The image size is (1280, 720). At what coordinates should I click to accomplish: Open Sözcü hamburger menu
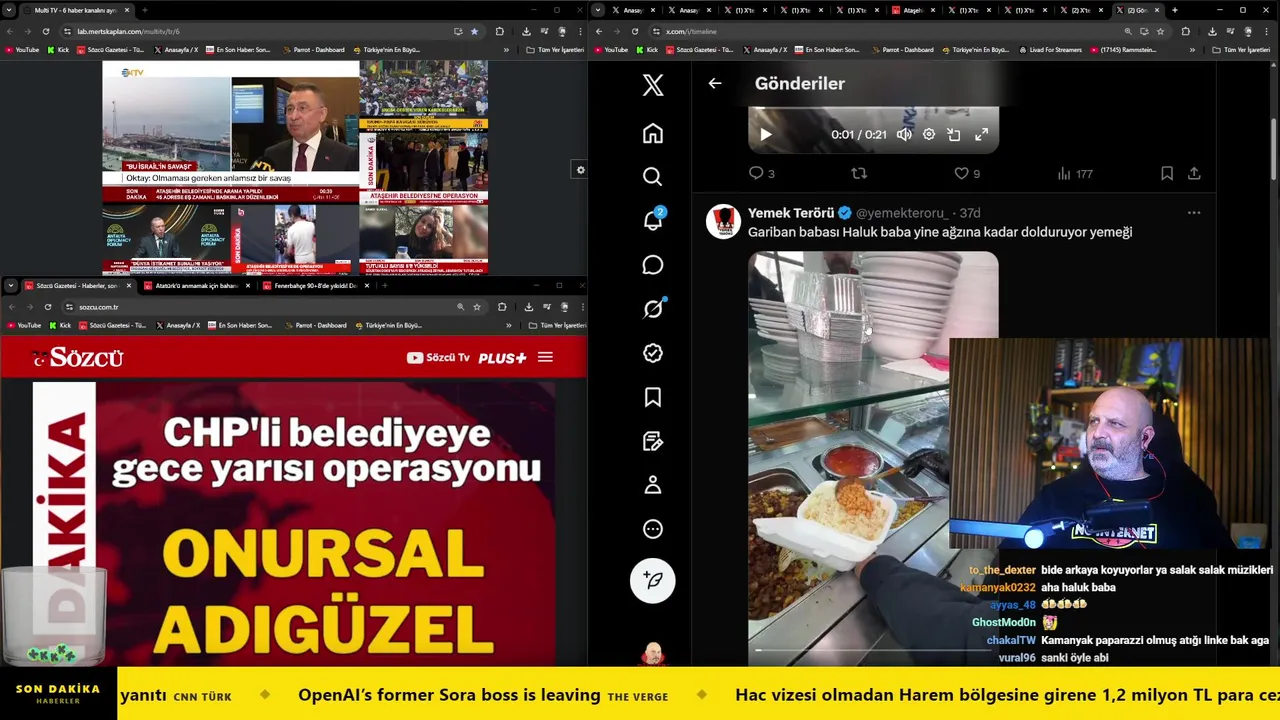click(545, 357)
